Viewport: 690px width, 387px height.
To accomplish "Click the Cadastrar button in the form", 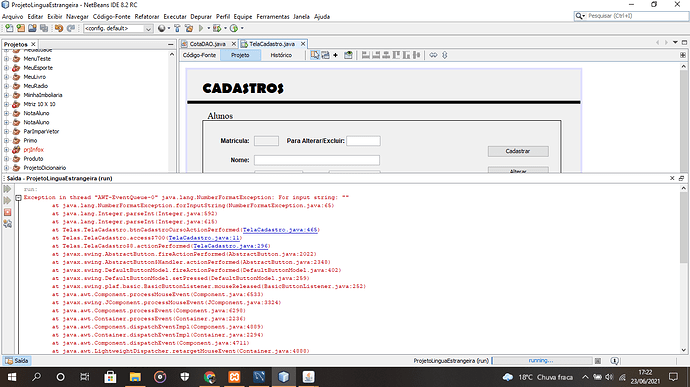I will pos(518,151).
